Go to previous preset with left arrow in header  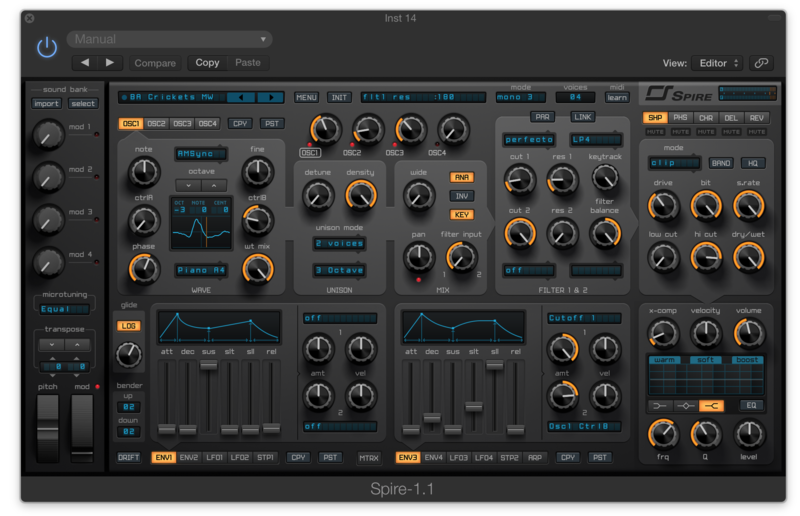pos(85,63)
